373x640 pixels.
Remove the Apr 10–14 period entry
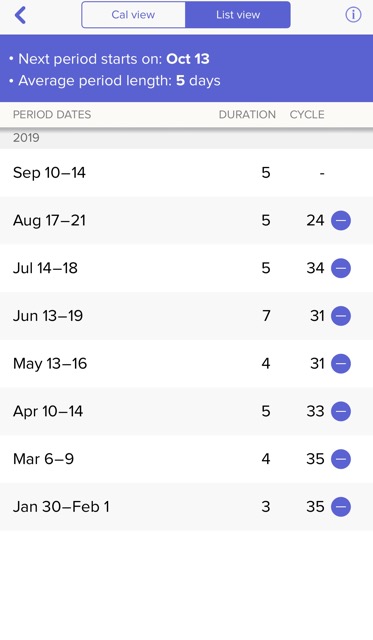(x=341, y=411)
